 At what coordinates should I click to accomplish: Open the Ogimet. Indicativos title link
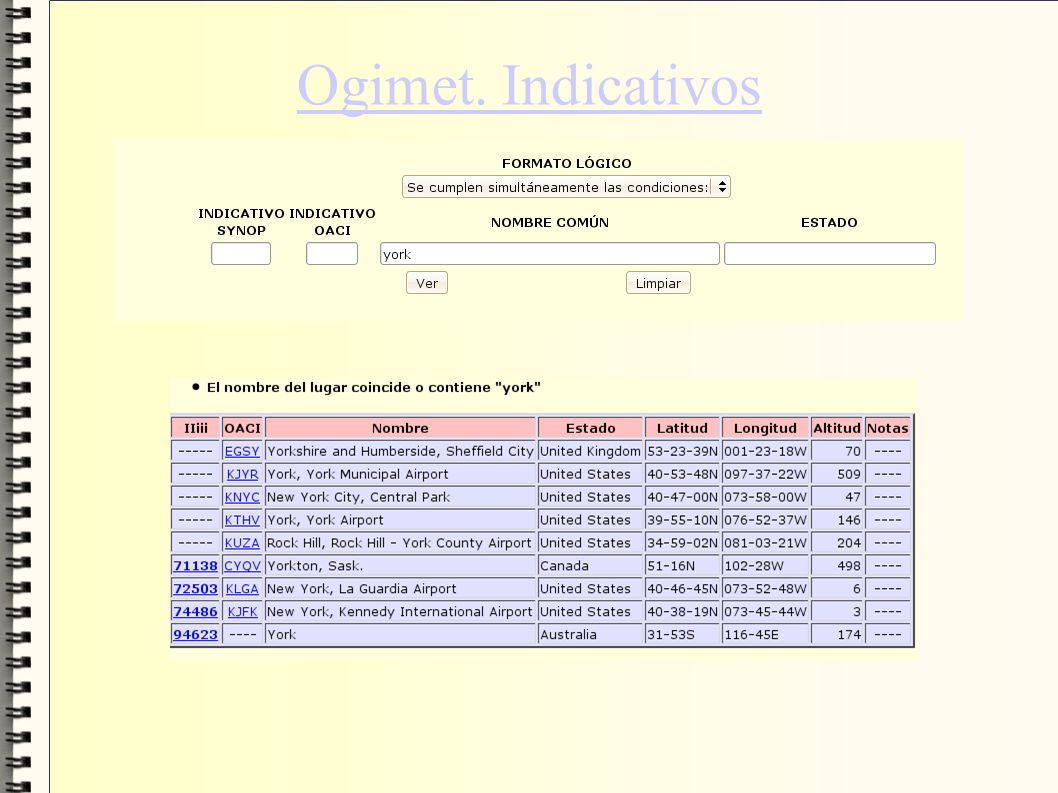coord(529,86)
